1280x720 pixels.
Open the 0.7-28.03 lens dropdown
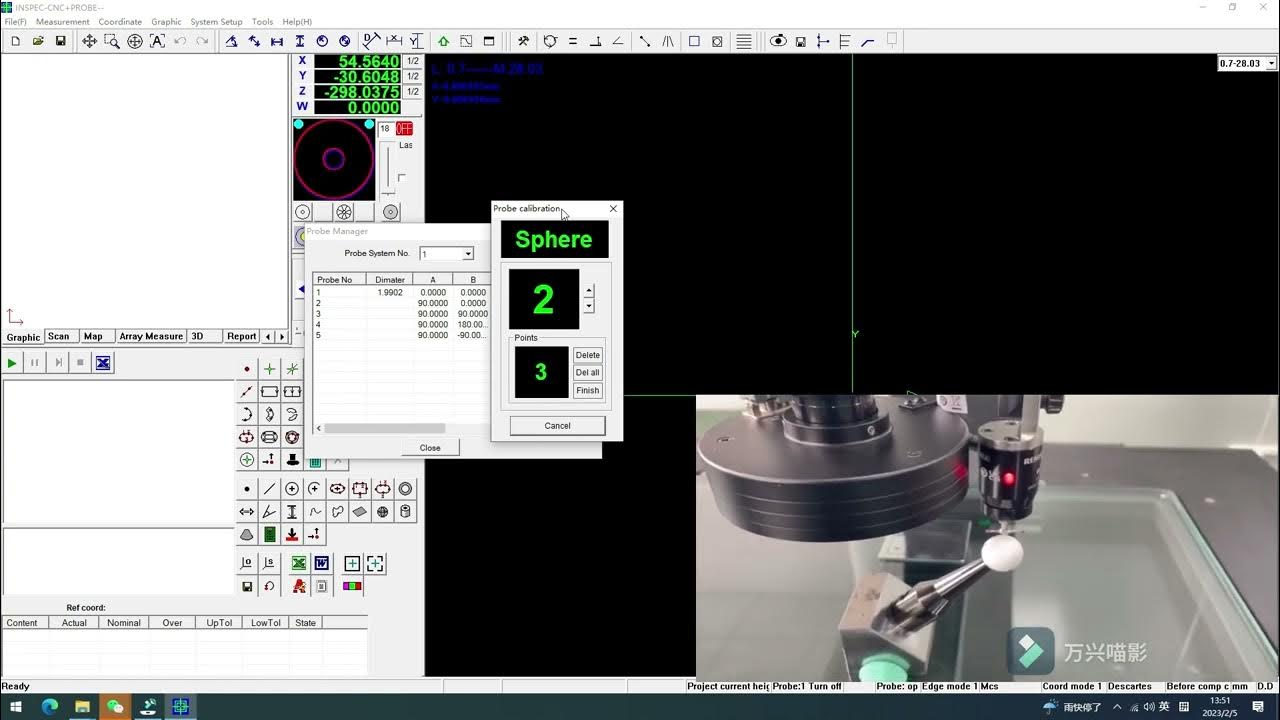[1271, 63]
